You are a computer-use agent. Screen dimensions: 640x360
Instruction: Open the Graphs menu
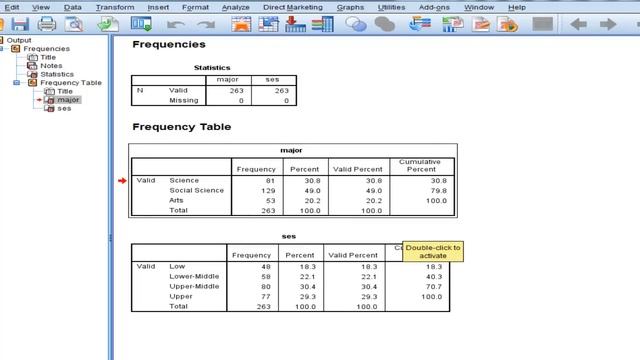click(x=350, y=7)
